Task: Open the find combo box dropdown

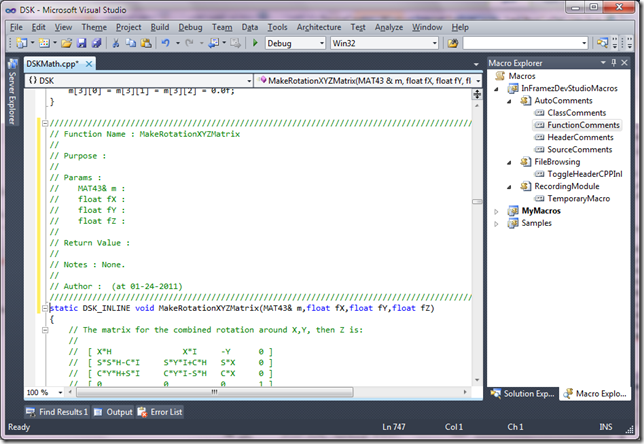Action: click(x=584, y=43)
